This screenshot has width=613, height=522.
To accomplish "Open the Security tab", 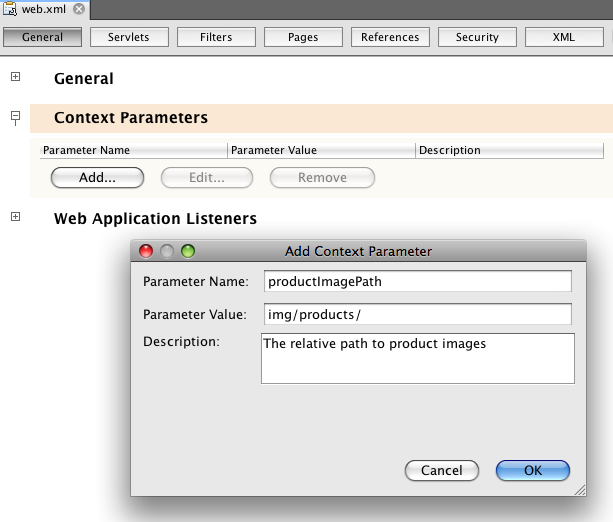I will (477, 37).
